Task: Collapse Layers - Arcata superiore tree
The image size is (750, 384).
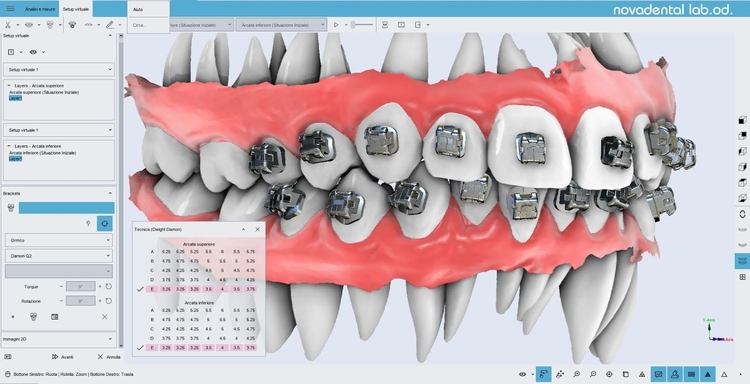Action: point(10,86)
